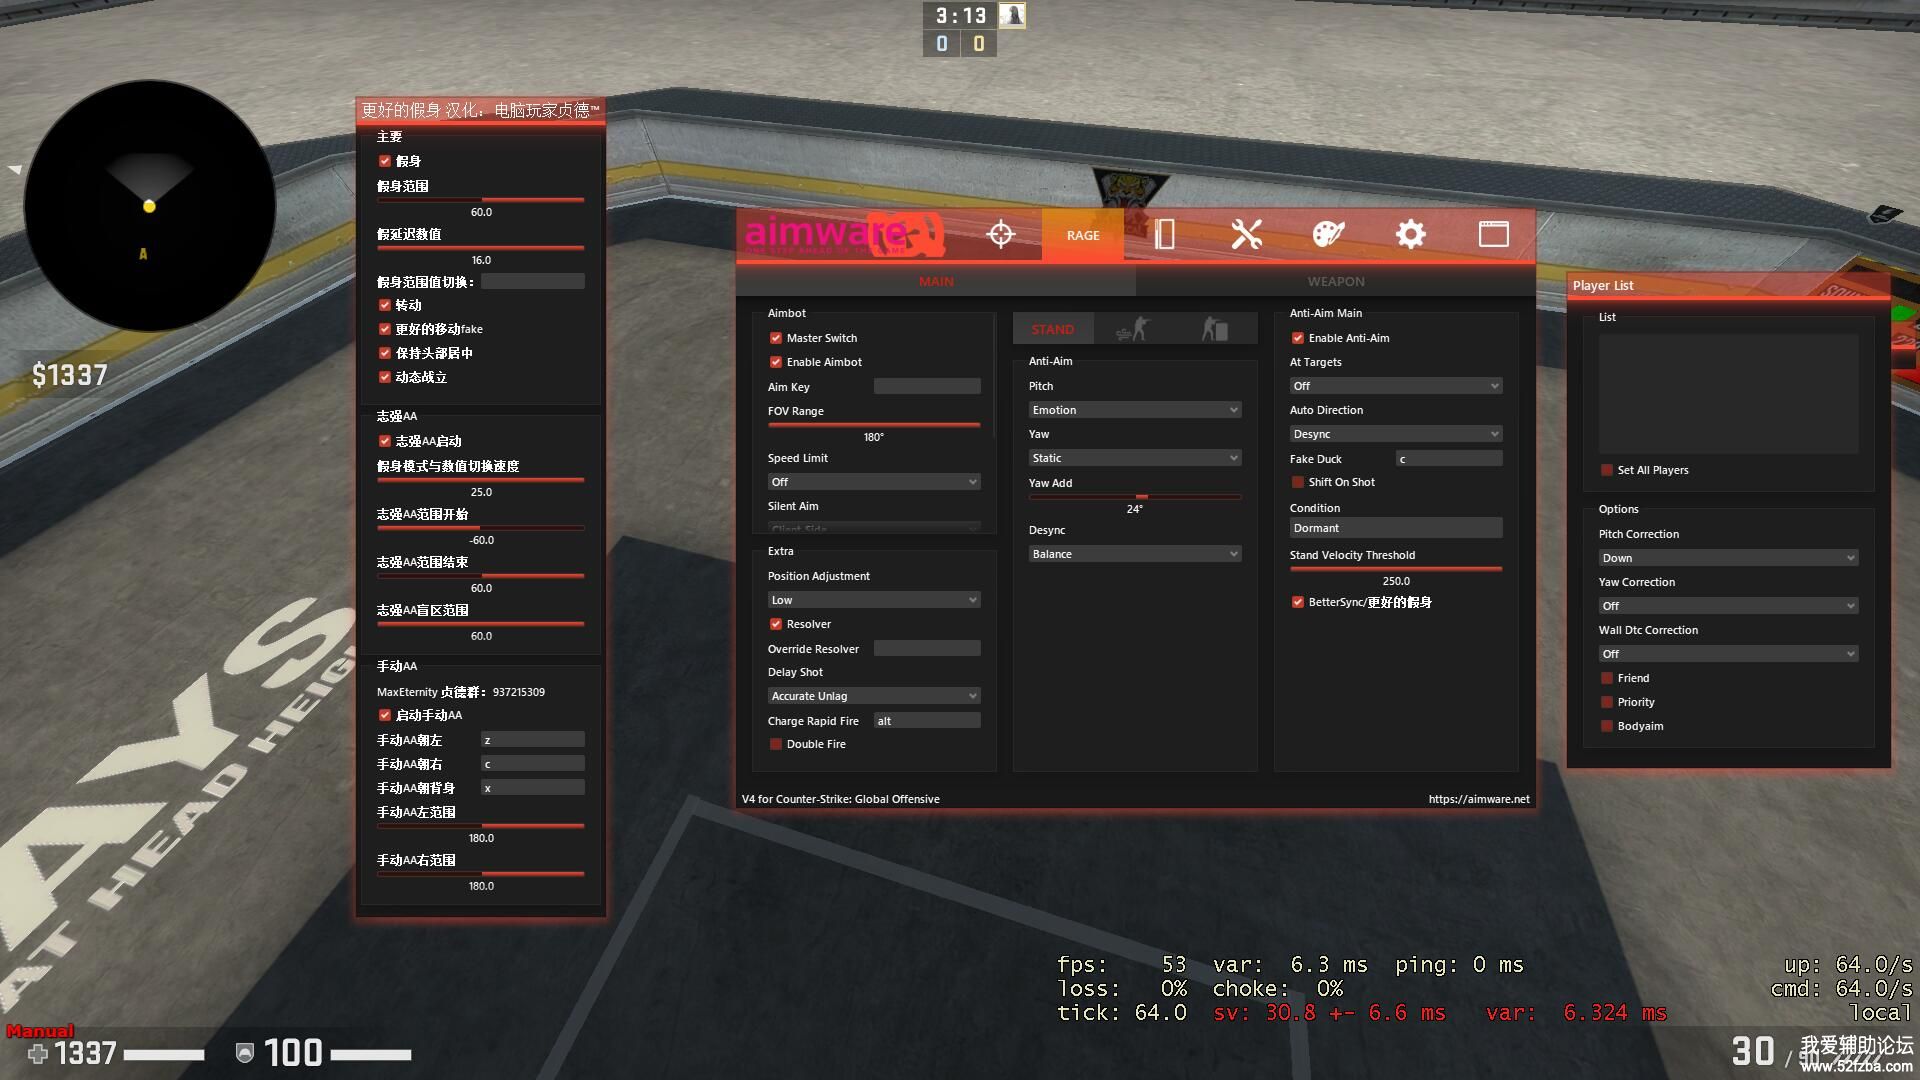This screenshot has height=1080, width=1920.
Task: Open the crosshair Legitbot tab icon
Action: coord(1000,235)
